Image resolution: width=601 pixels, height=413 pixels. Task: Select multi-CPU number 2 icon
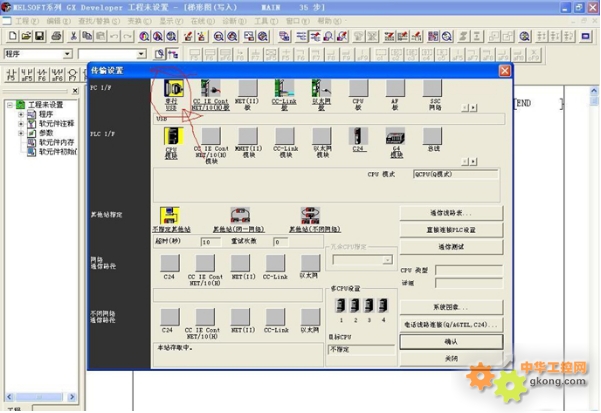pyautogui.click(x=355, y=305)
